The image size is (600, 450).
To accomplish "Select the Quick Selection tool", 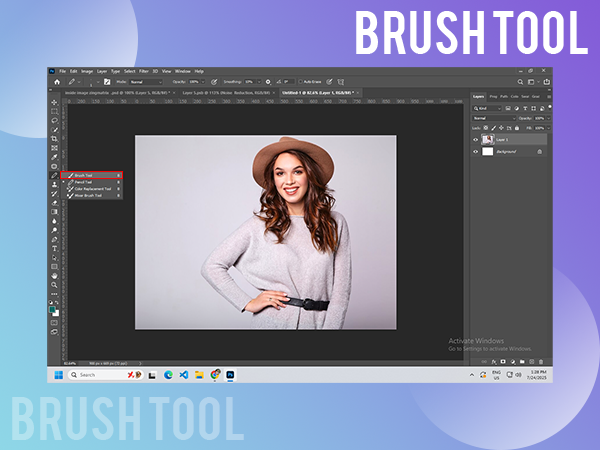I will click(x=54, y=130).
